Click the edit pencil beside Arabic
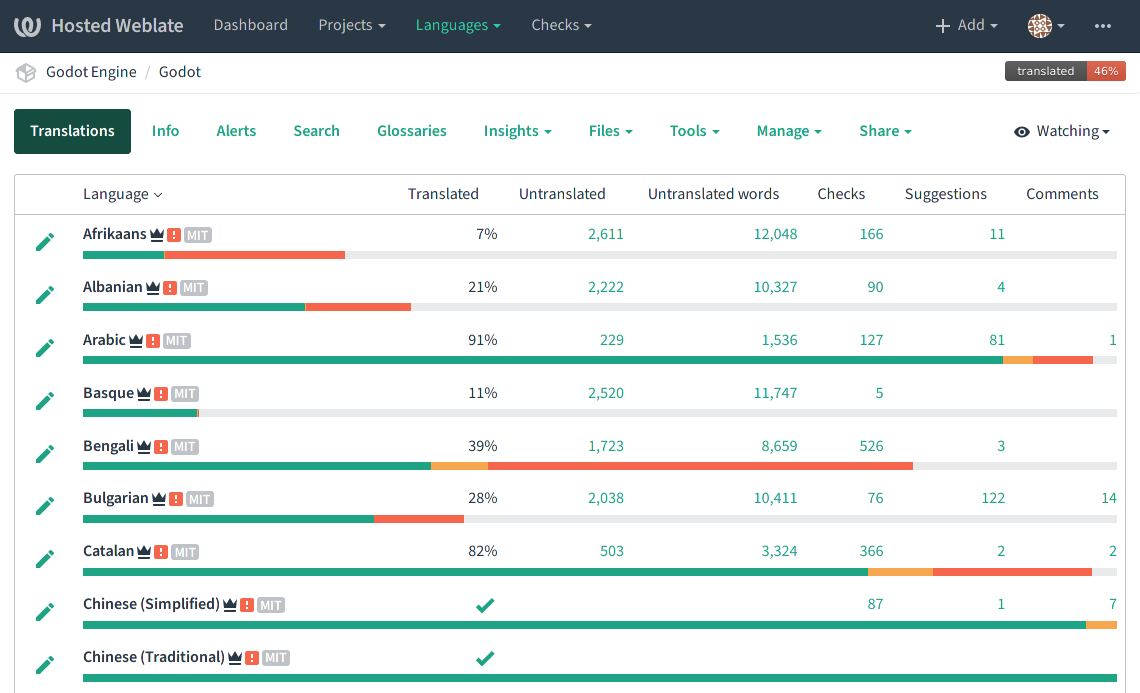This screenshot has height=693, width=1140. pyautogui.click(x=45, y=348)
